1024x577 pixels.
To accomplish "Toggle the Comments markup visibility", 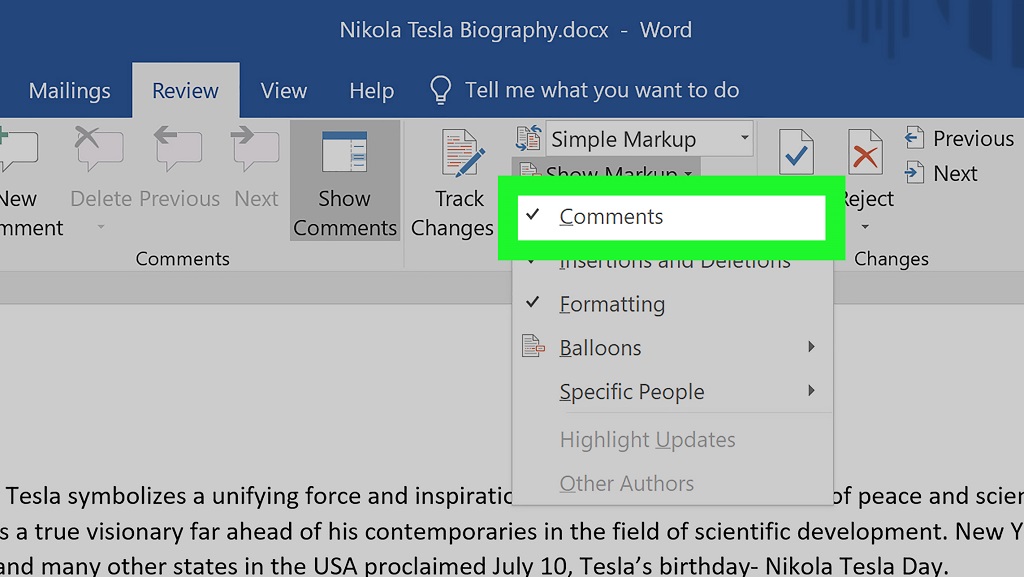I will pos(611,216).
